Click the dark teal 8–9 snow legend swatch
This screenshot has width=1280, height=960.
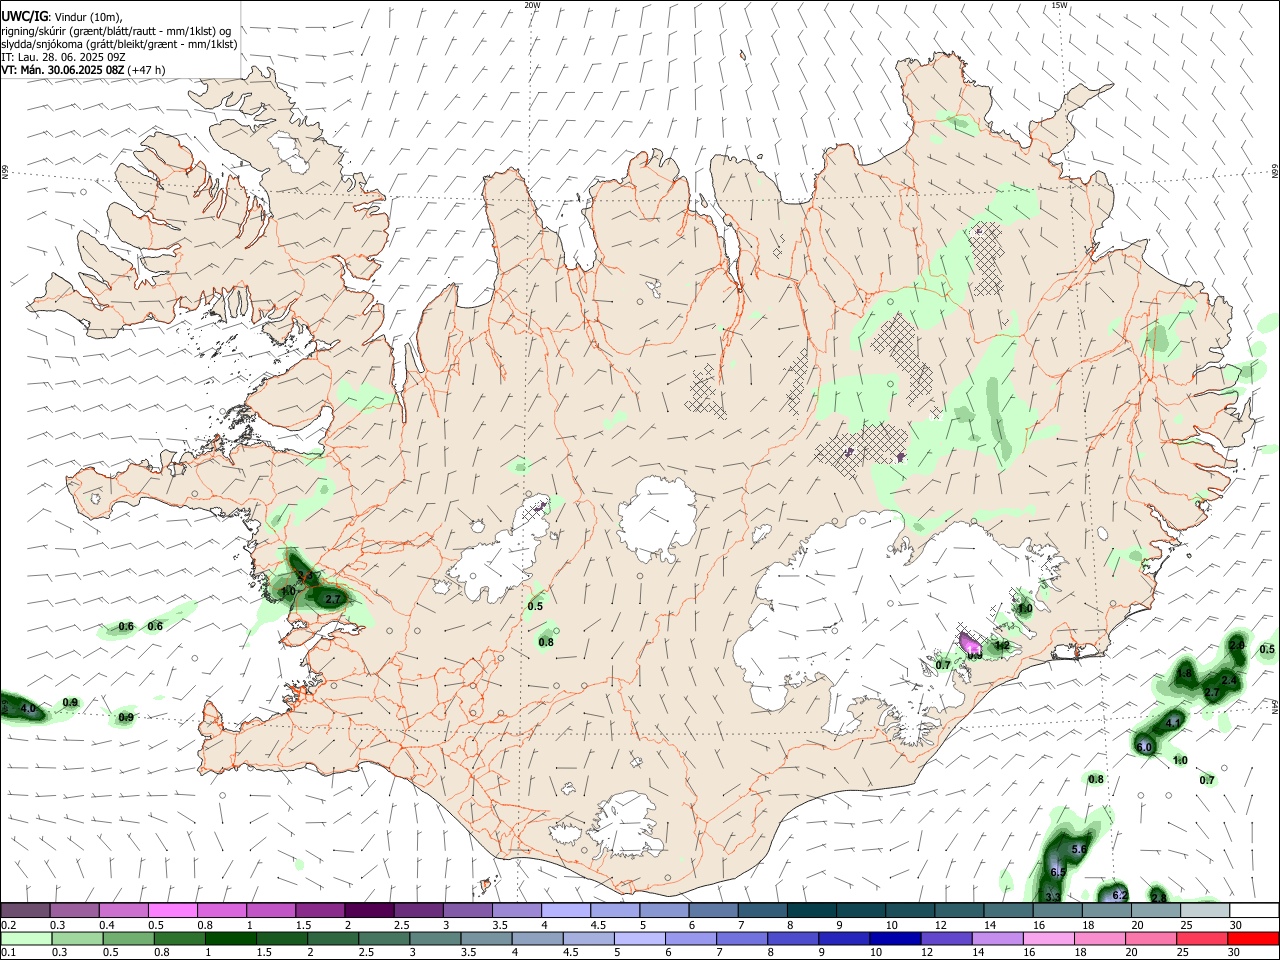(810, 911)
